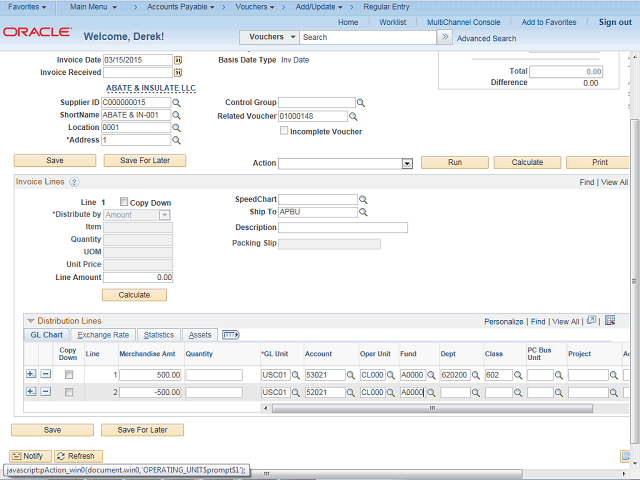Collapse the Distribution Lines section
Screen dimensions: 640x480
(30, 321)
